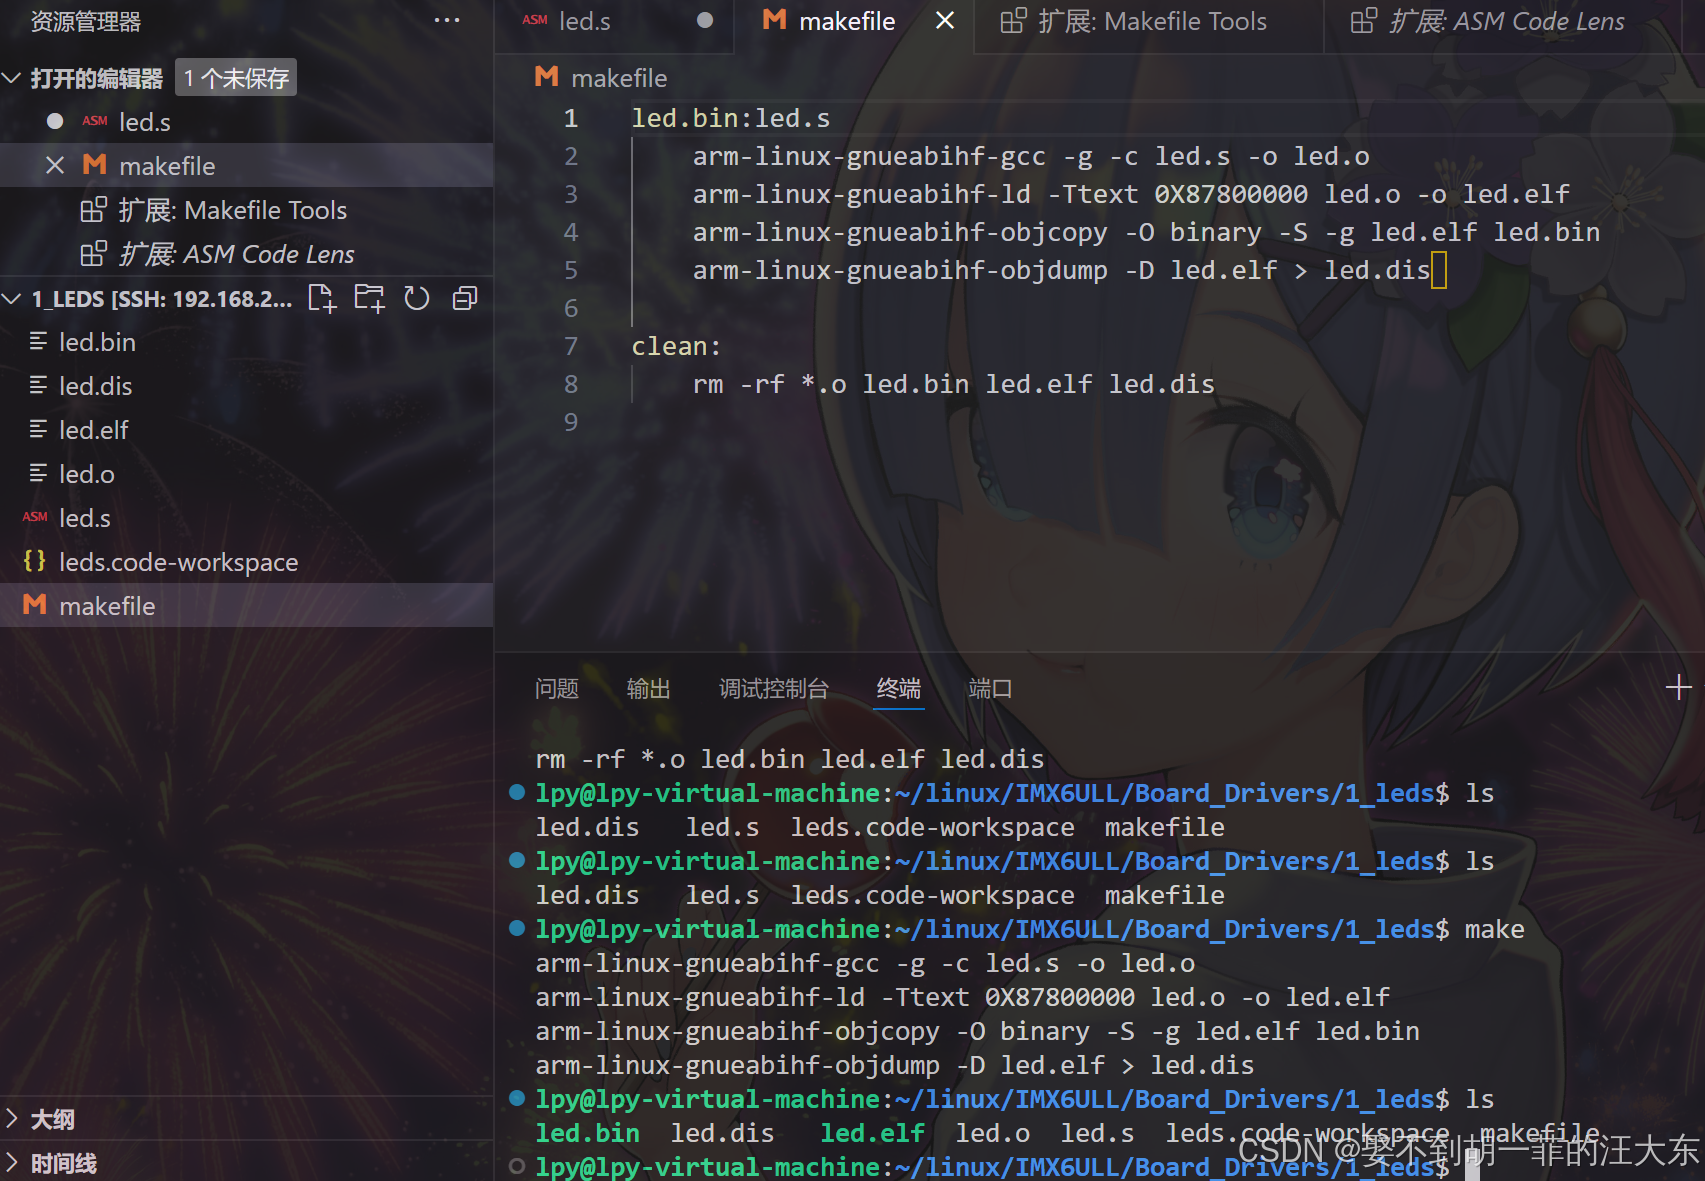Click the objcopy command on line 4
This screenshot has height=1181, width=1705.
[x=1146, y=232]
